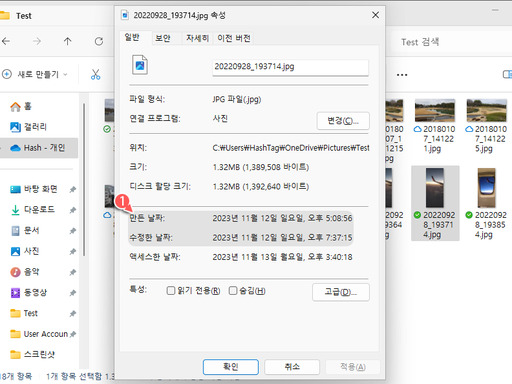Screen dimensions: 512x384
Task: Click the Forward arrow in Explorer
Action: pos(37,41)
